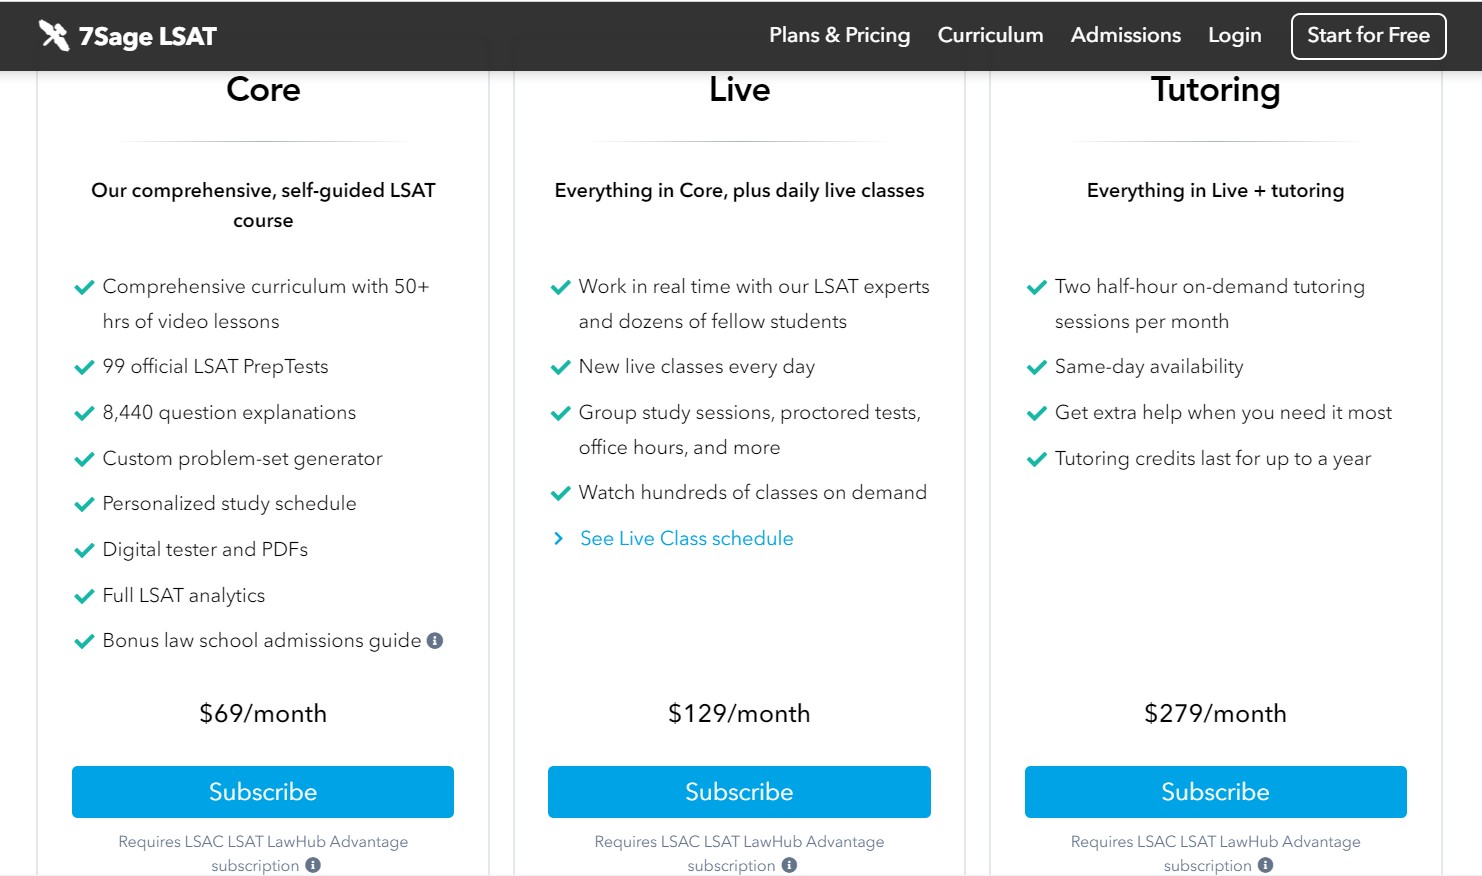Subscribe to the Core plan

[263, 791]
